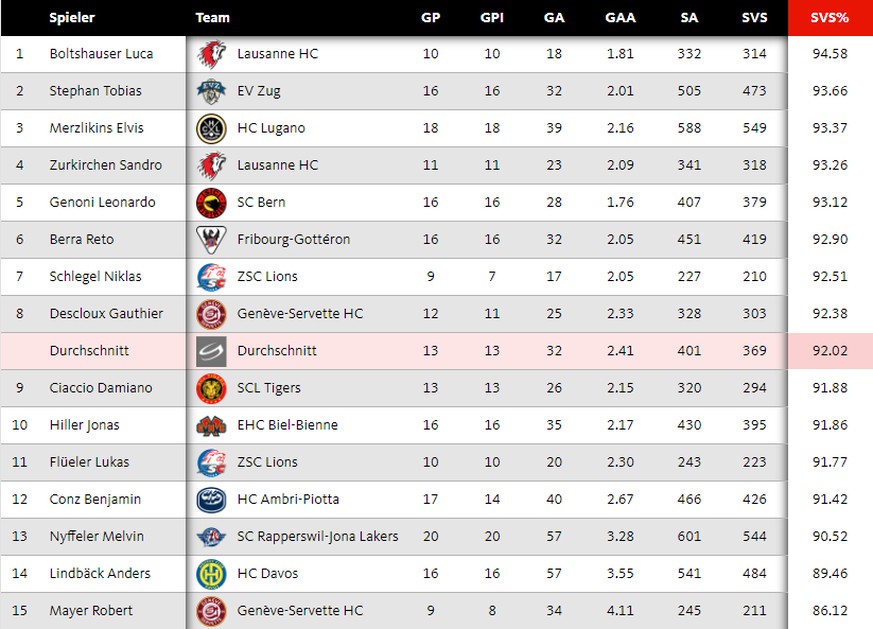Click the Lausanne HC logo beside Boltshauser Luca
873x629 pixels.
[x=212, y=54]
